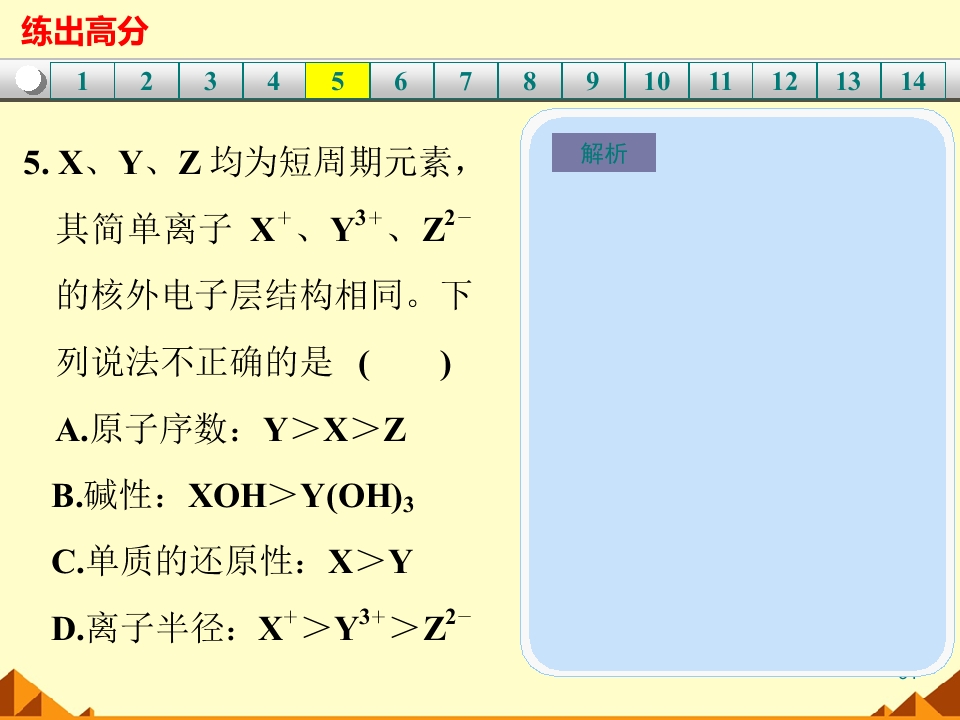
Task: Go to question tab 7
Action: pos(466,81)
